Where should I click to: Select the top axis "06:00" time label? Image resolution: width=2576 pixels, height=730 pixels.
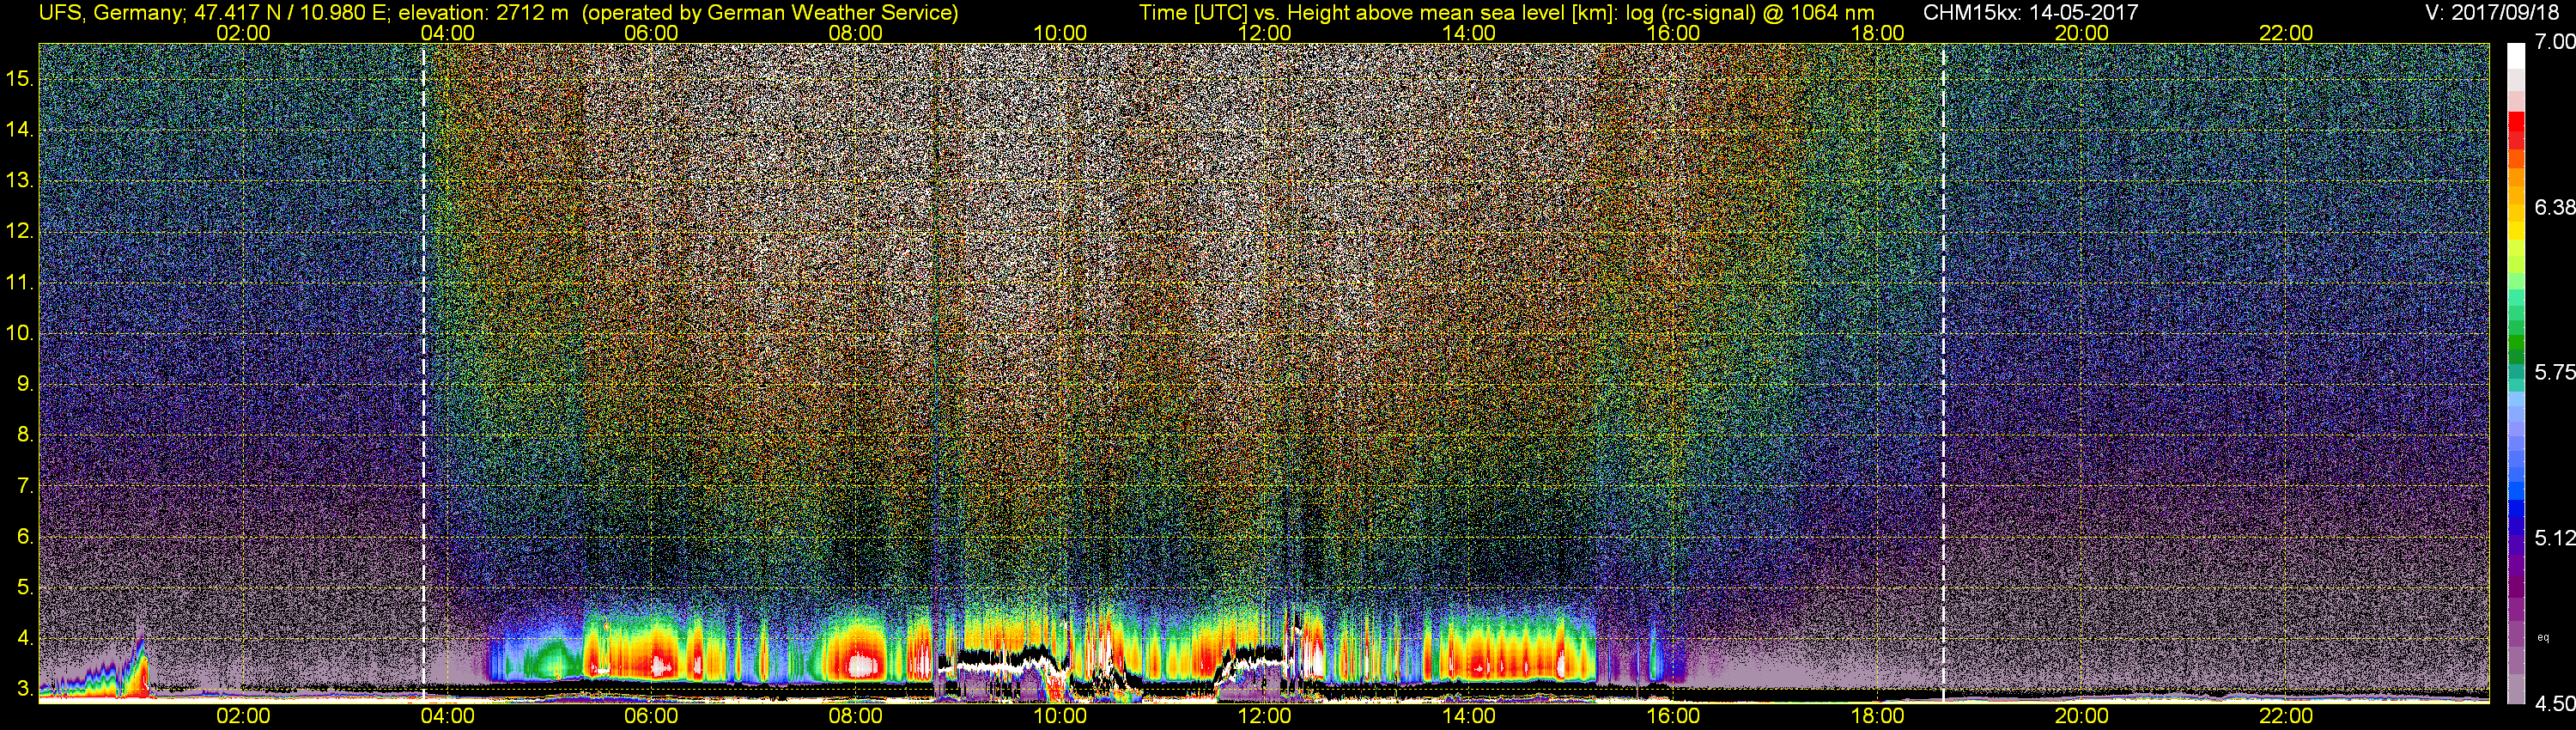click(x=651, y=33)
